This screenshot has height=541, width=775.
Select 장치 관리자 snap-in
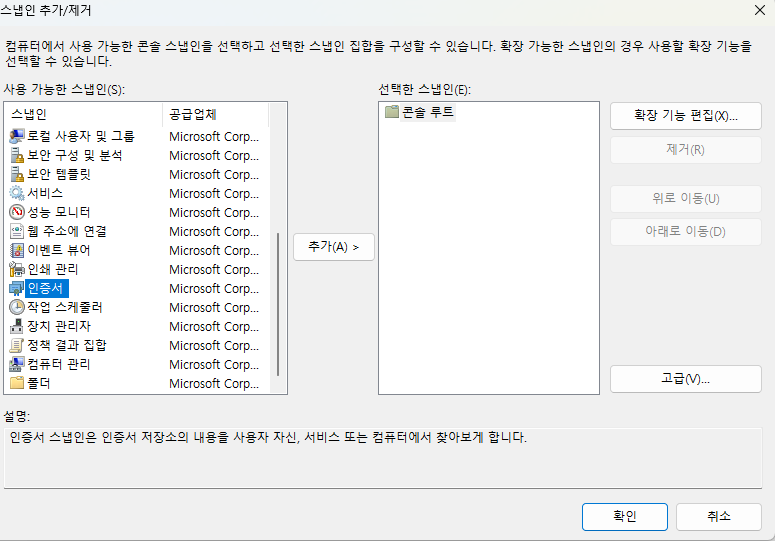coord(59,326)
